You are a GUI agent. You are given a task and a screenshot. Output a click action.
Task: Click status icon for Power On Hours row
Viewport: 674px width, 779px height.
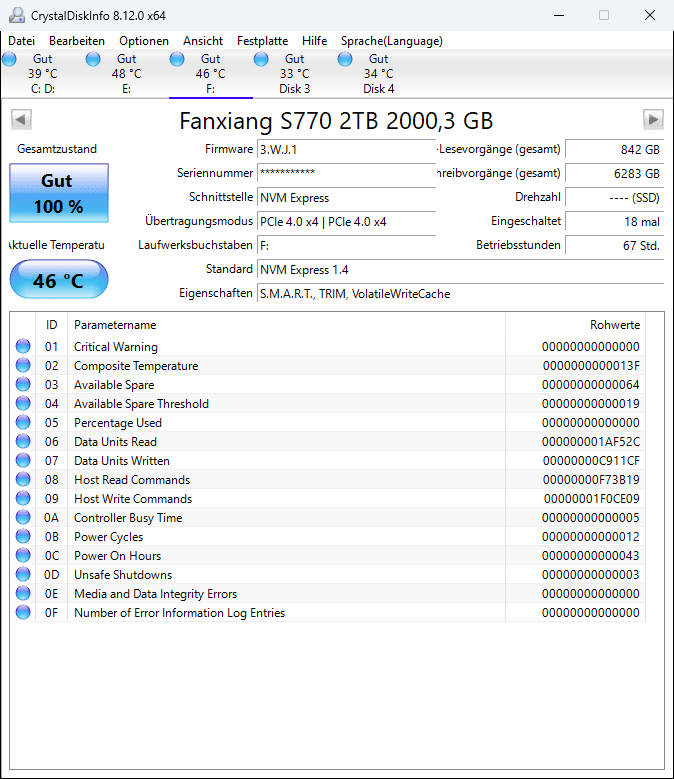[x=23, y=555]
